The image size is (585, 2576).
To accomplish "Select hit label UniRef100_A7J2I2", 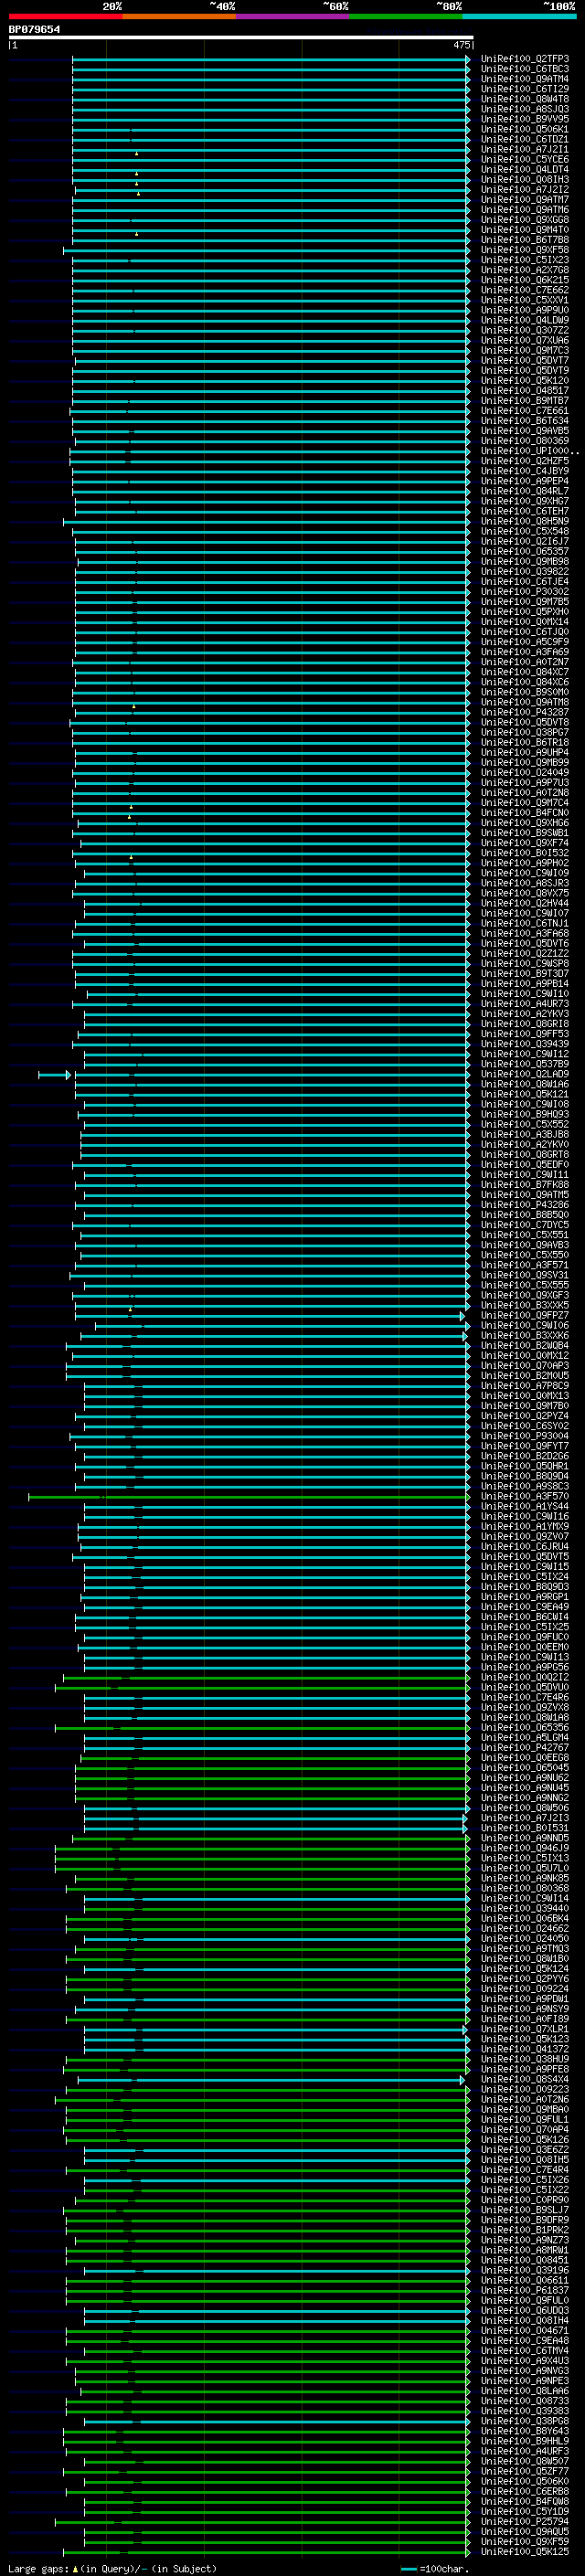I will [x=524, y=189].
